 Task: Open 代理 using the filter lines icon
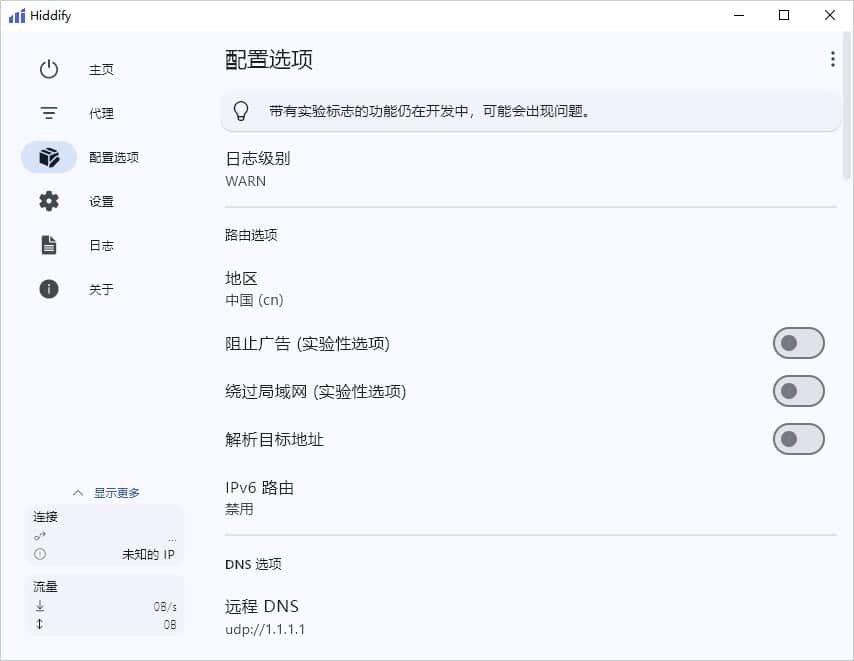click(x=49, y=113)
